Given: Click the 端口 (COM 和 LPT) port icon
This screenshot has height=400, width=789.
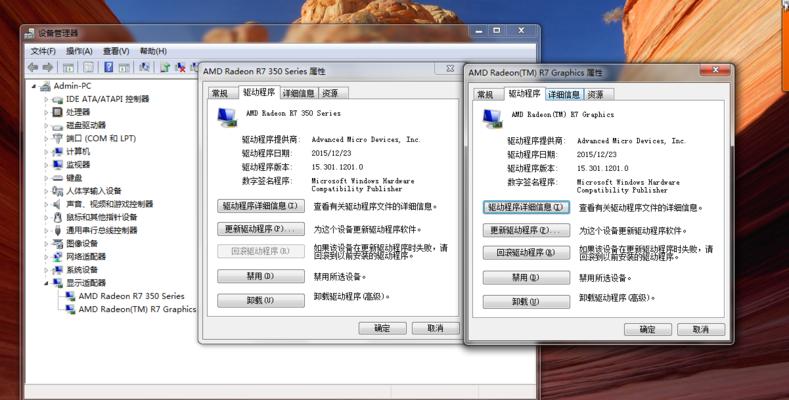Looking at the screenshot, I should coord(57,138).
